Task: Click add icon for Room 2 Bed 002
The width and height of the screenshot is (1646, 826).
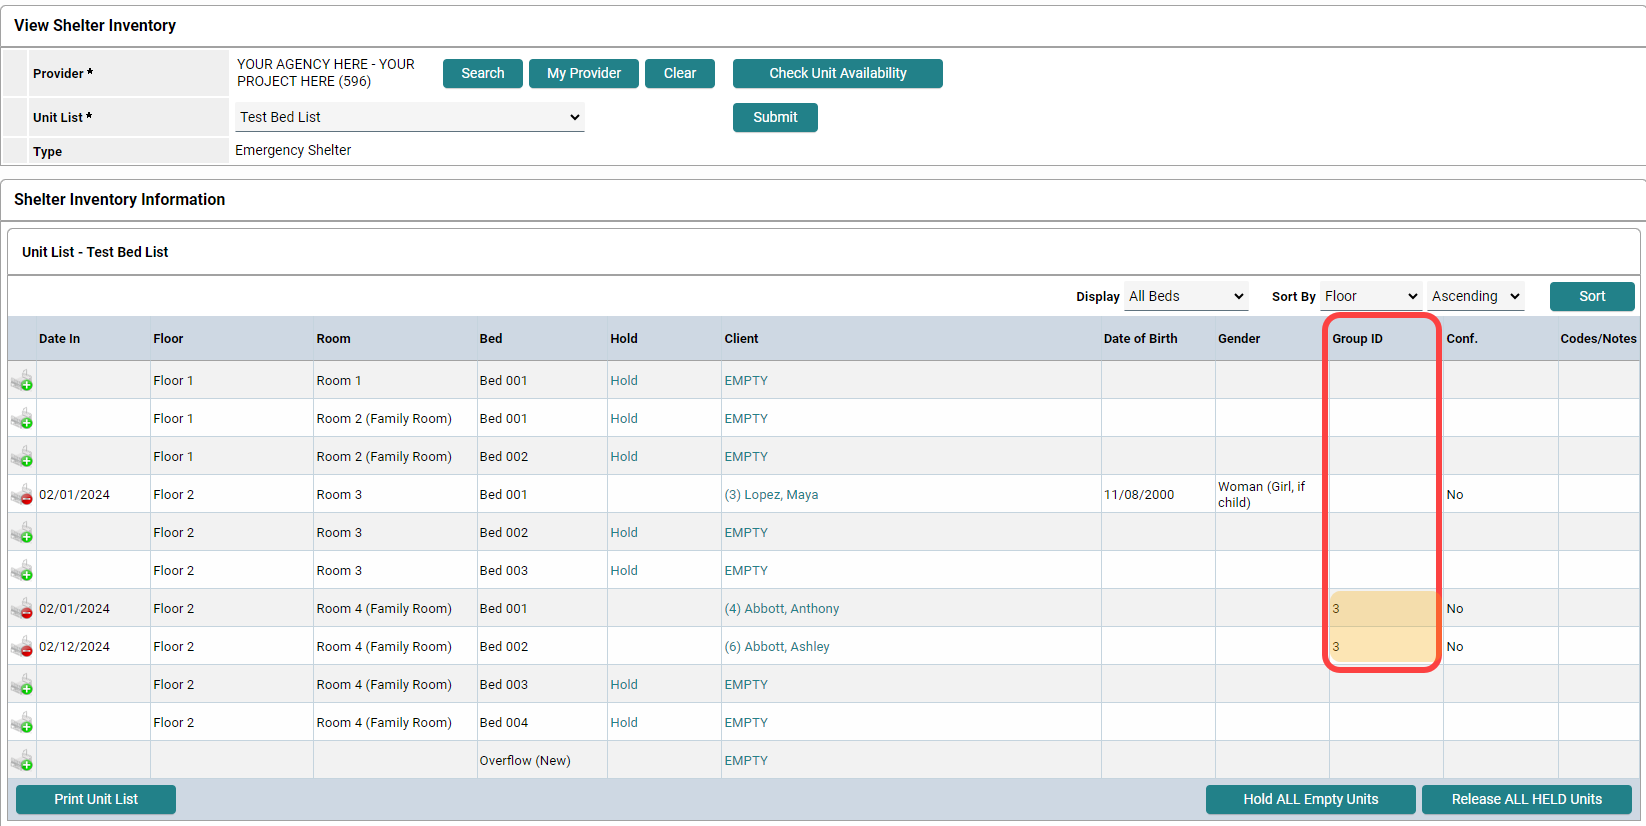Action: 22,457
